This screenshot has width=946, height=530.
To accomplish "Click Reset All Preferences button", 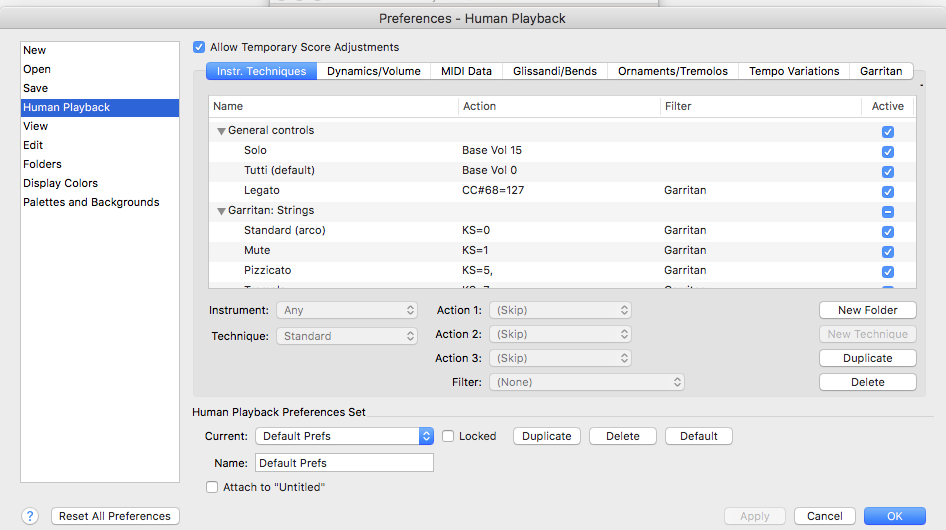I will tap(115, 516).
